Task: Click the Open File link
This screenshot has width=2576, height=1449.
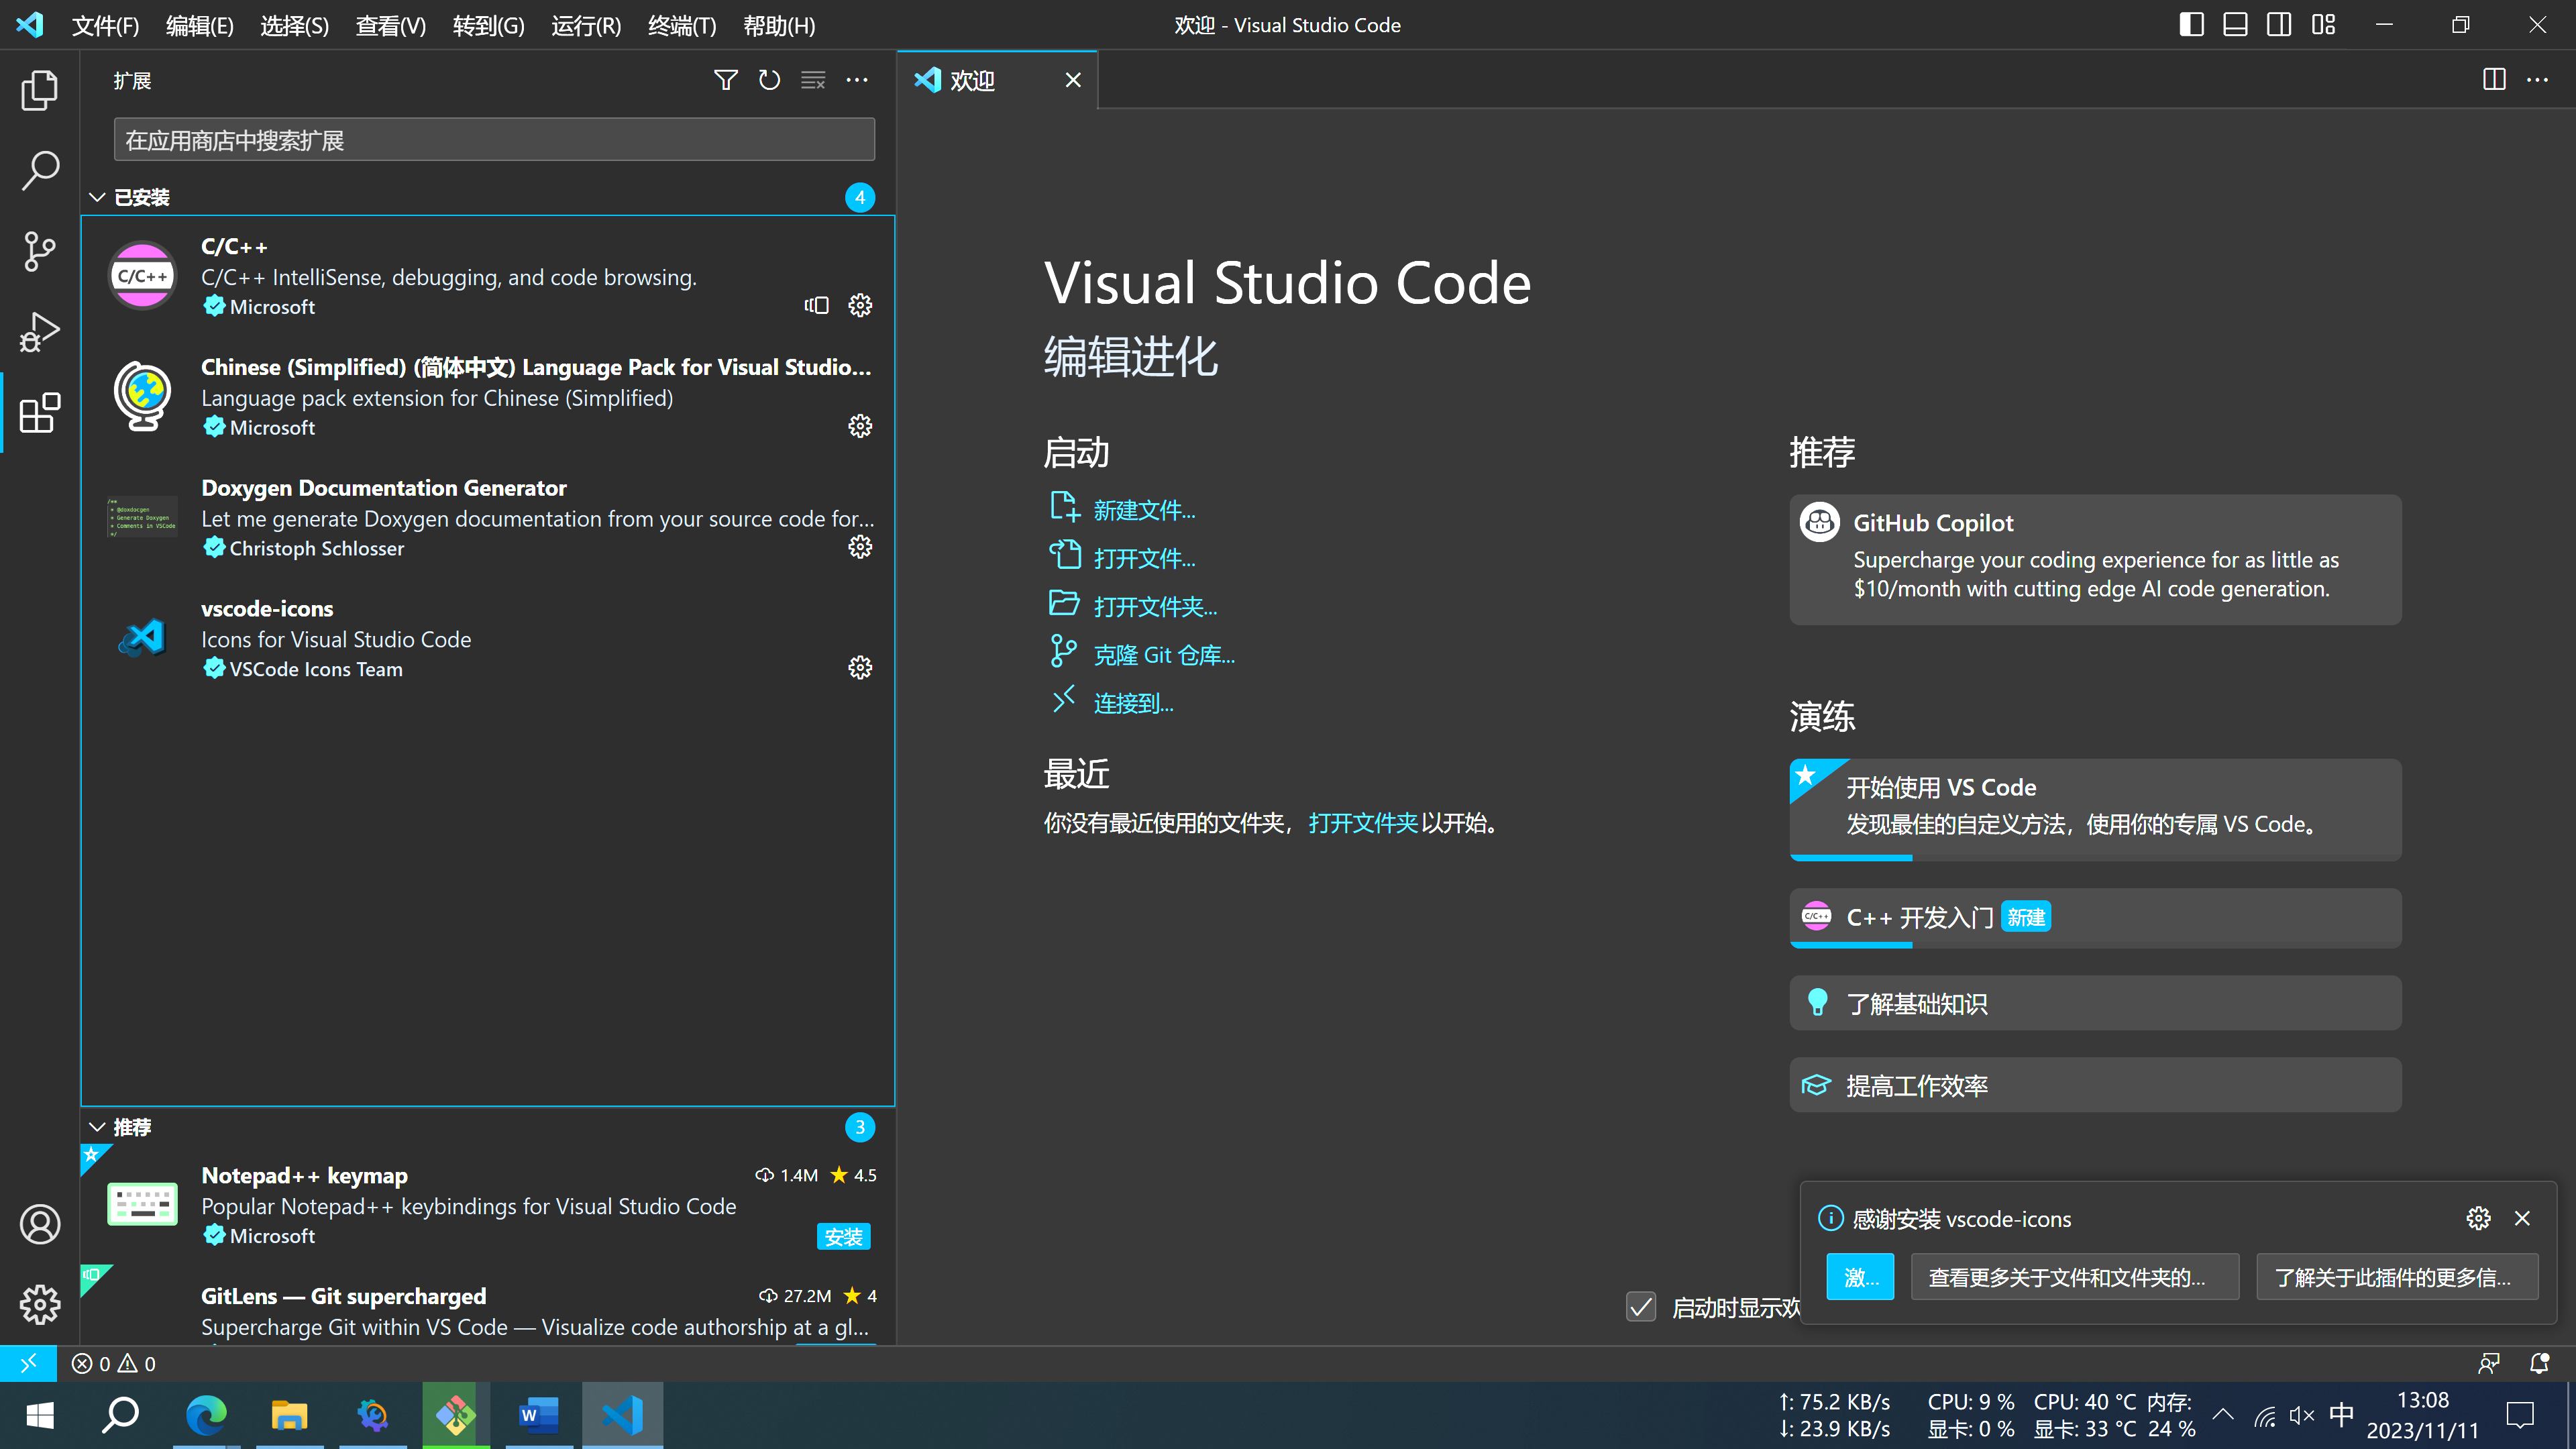Action: click(1144, 558)
